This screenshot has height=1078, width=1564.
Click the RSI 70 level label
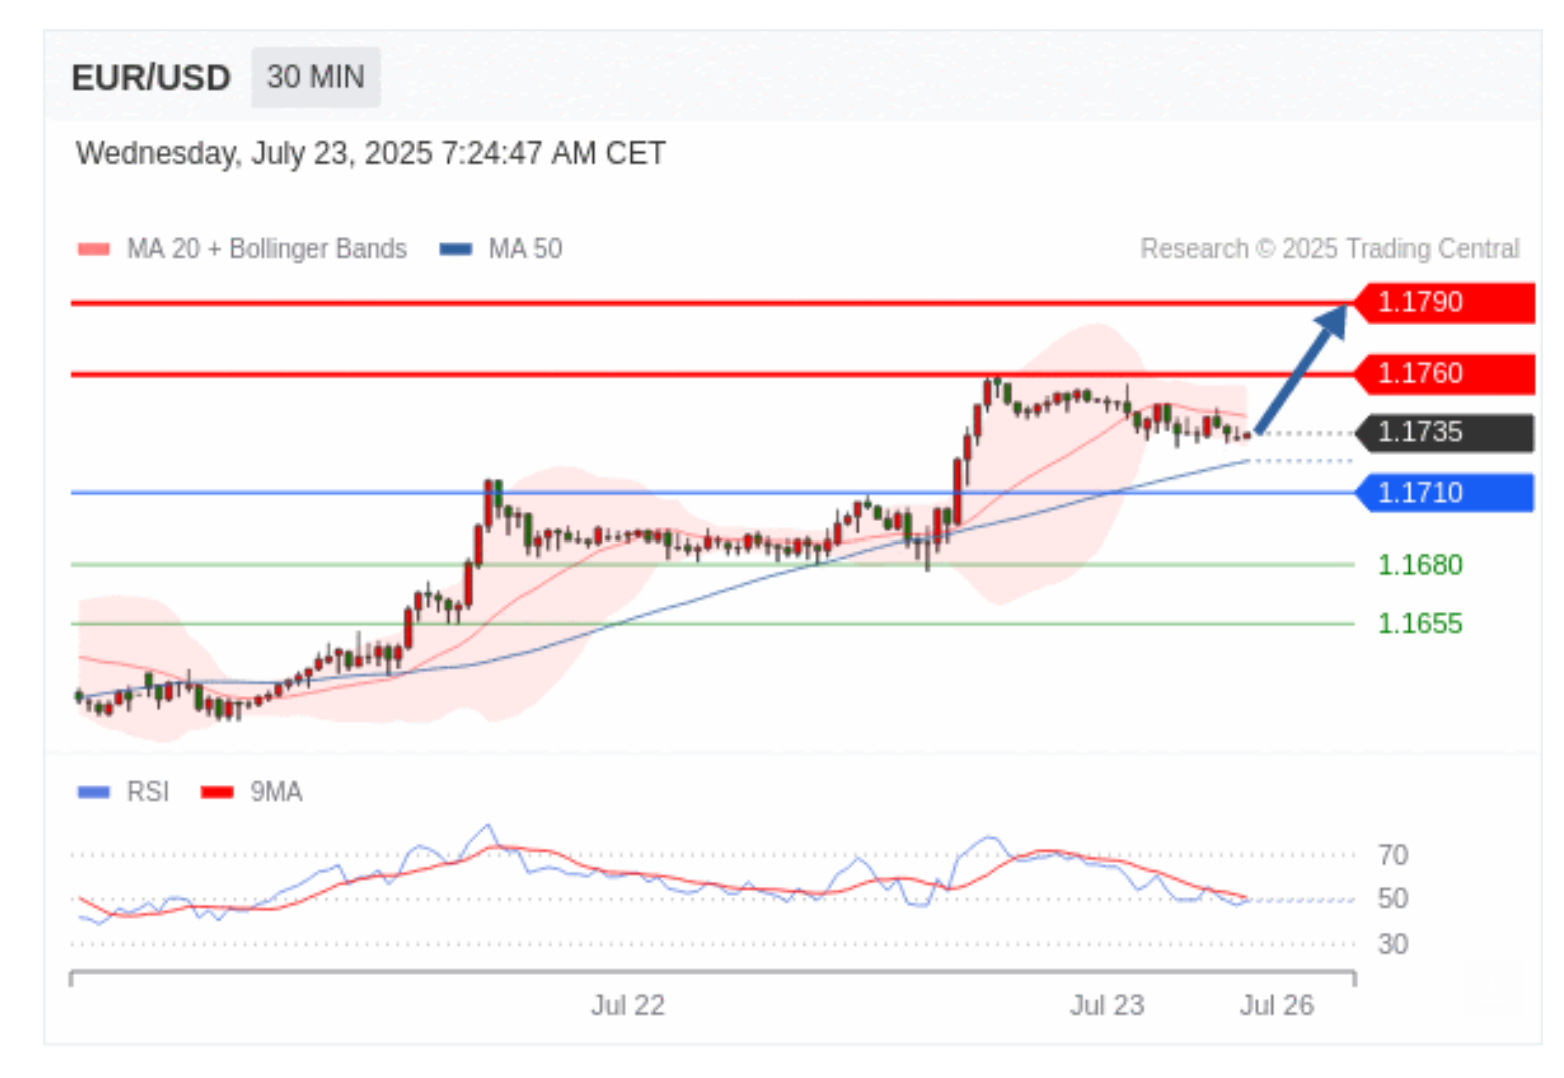(1392, 856)
